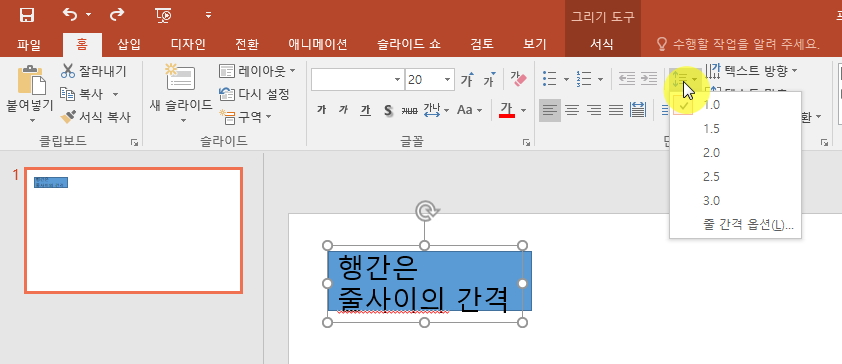Select 2.0 line spacing
The width and height of the screenshot is (842, 364).
(x=735, y=153)
